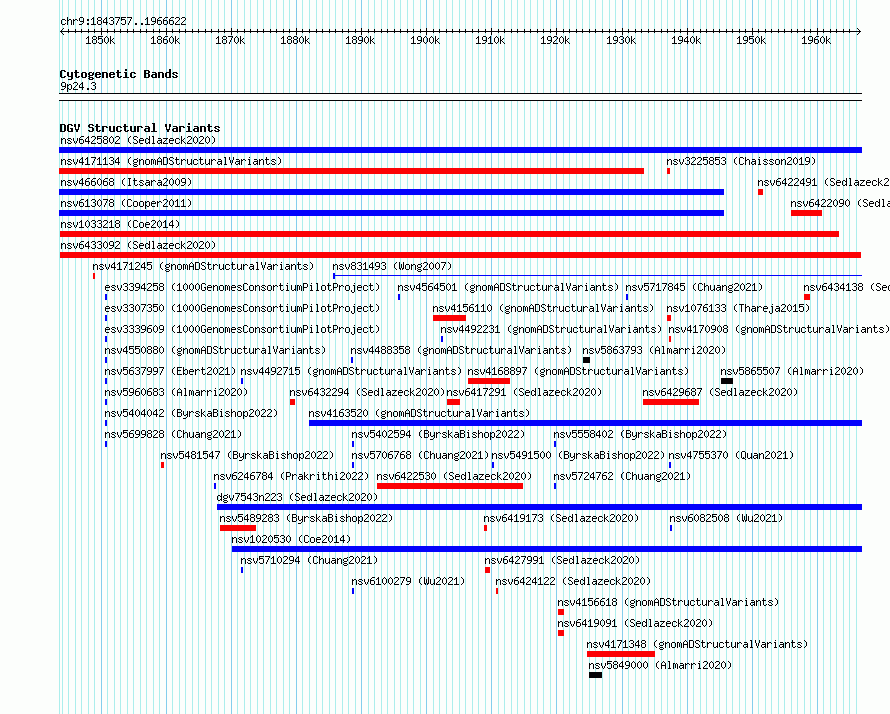890x714 pixels.
Task: Open nsv5404042 (ByrskaBishop2022) label
Action: coord(191,413)
